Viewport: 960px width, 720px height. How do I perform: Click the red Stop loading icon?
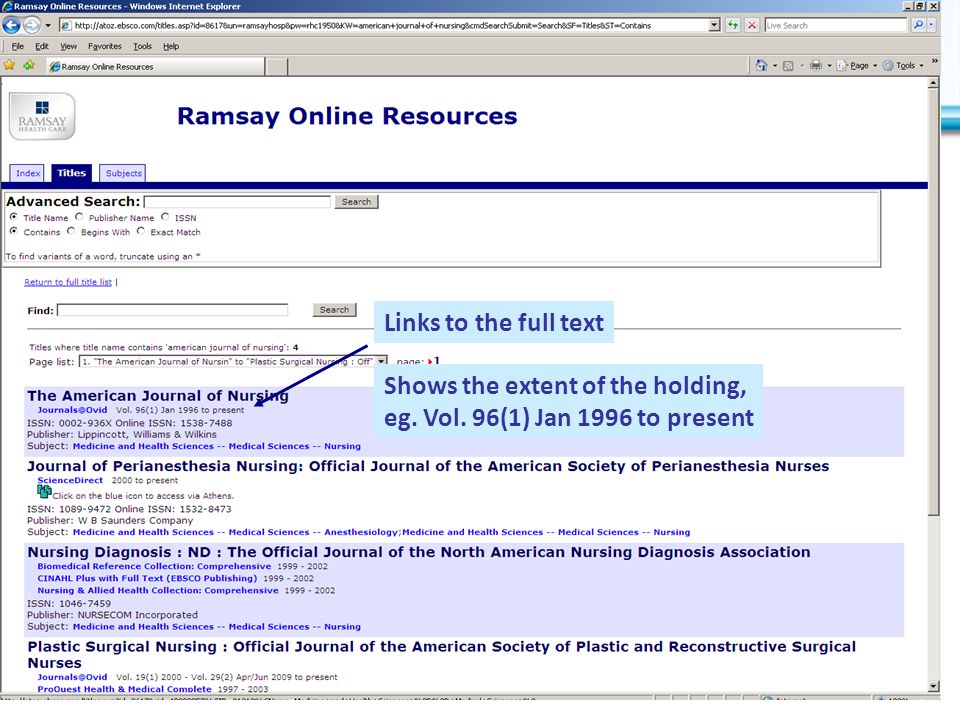click(x=752, y=25)
